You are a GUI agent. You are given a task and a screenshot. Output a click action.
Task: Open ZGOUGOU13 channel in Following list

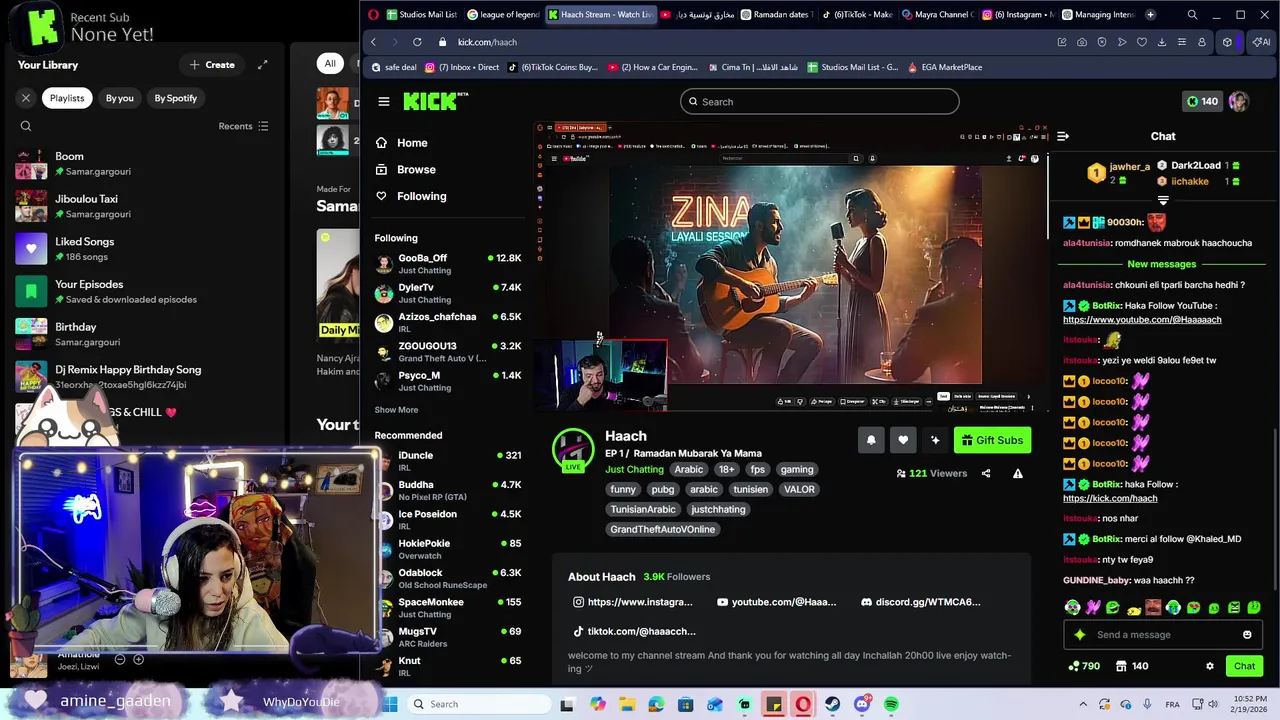(448, 352)
